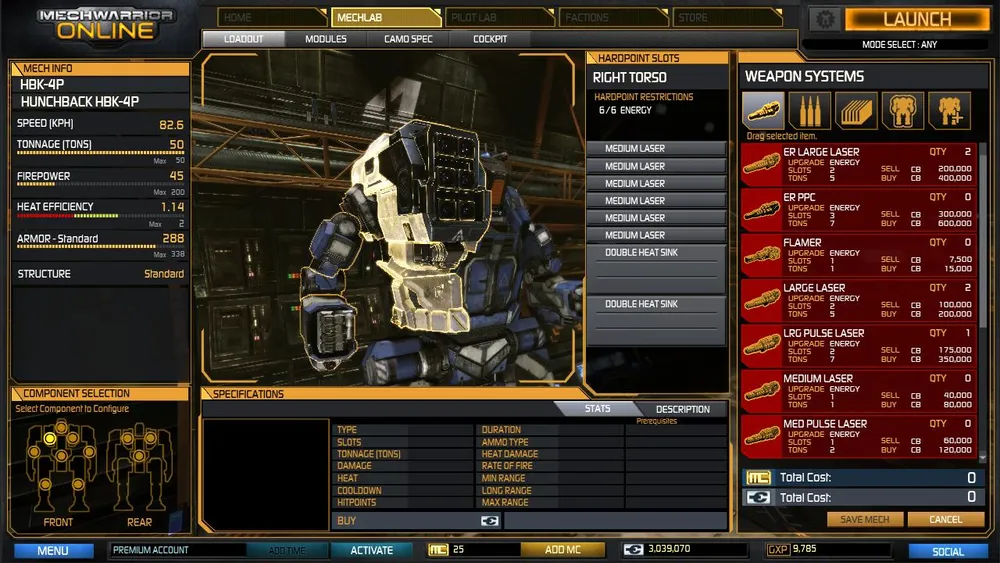Click the Add Time button
Screen dimensions: 1000x563
click(287, 550)
